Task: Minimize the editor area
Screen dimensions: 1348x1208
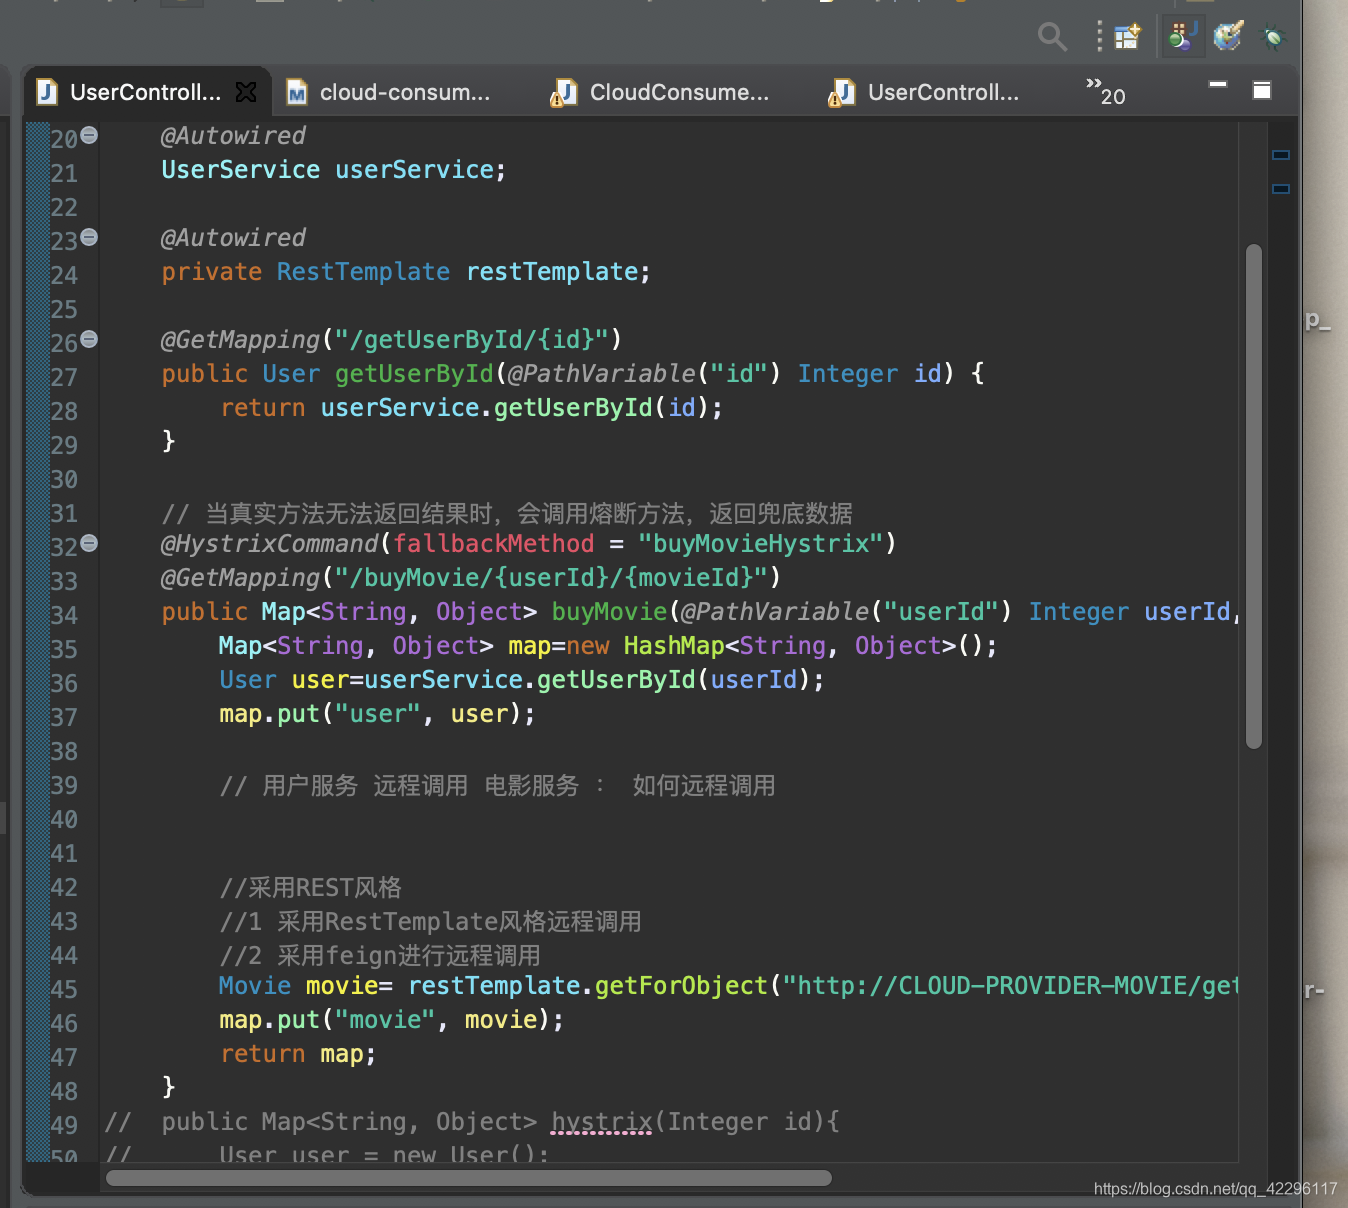Action: [1218, 85]
